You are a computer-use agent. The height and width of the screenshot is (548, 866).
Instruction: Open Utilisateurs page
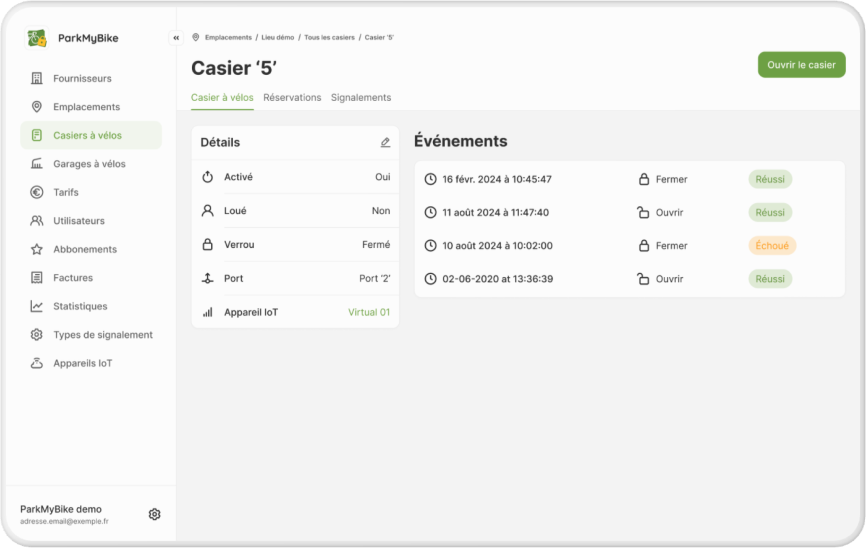click(78, 221)
